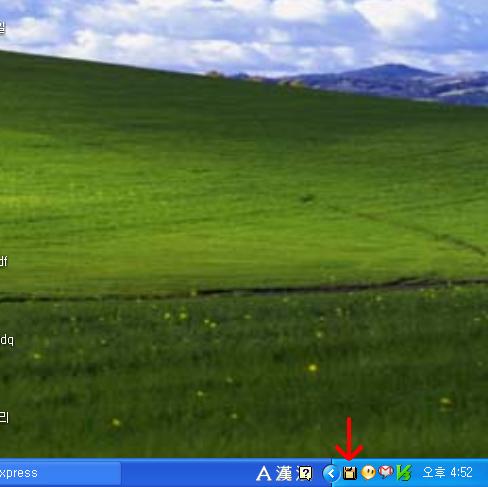Expand hidden tray icons with chevron

[x=331, y=473]
